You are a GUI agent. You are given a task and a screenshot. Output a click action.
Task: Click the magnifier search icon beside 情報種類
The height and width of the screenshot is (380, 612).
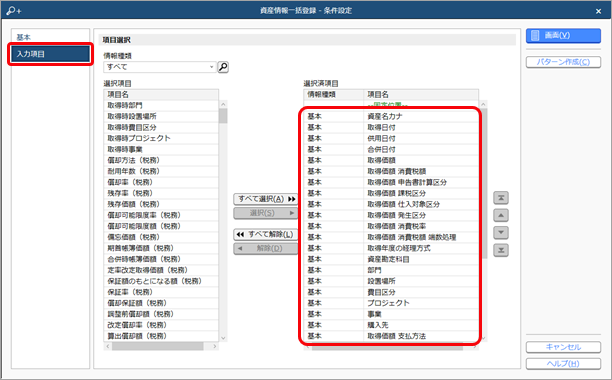223,67
